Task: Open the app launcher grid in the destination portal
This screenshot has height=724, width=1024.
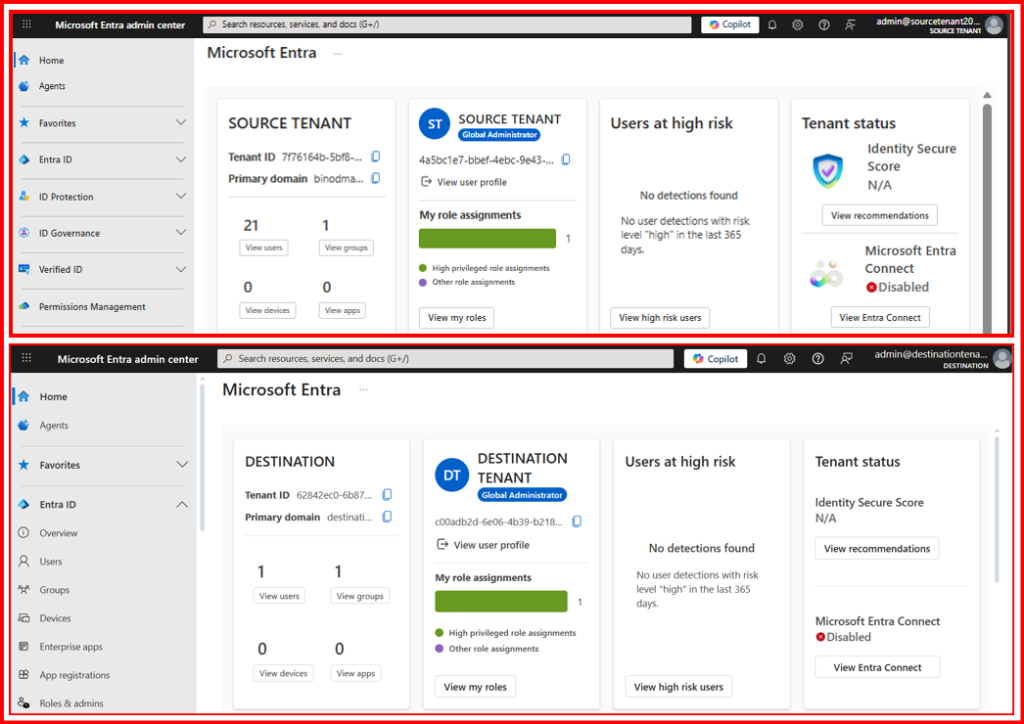Action: (27, 359)
